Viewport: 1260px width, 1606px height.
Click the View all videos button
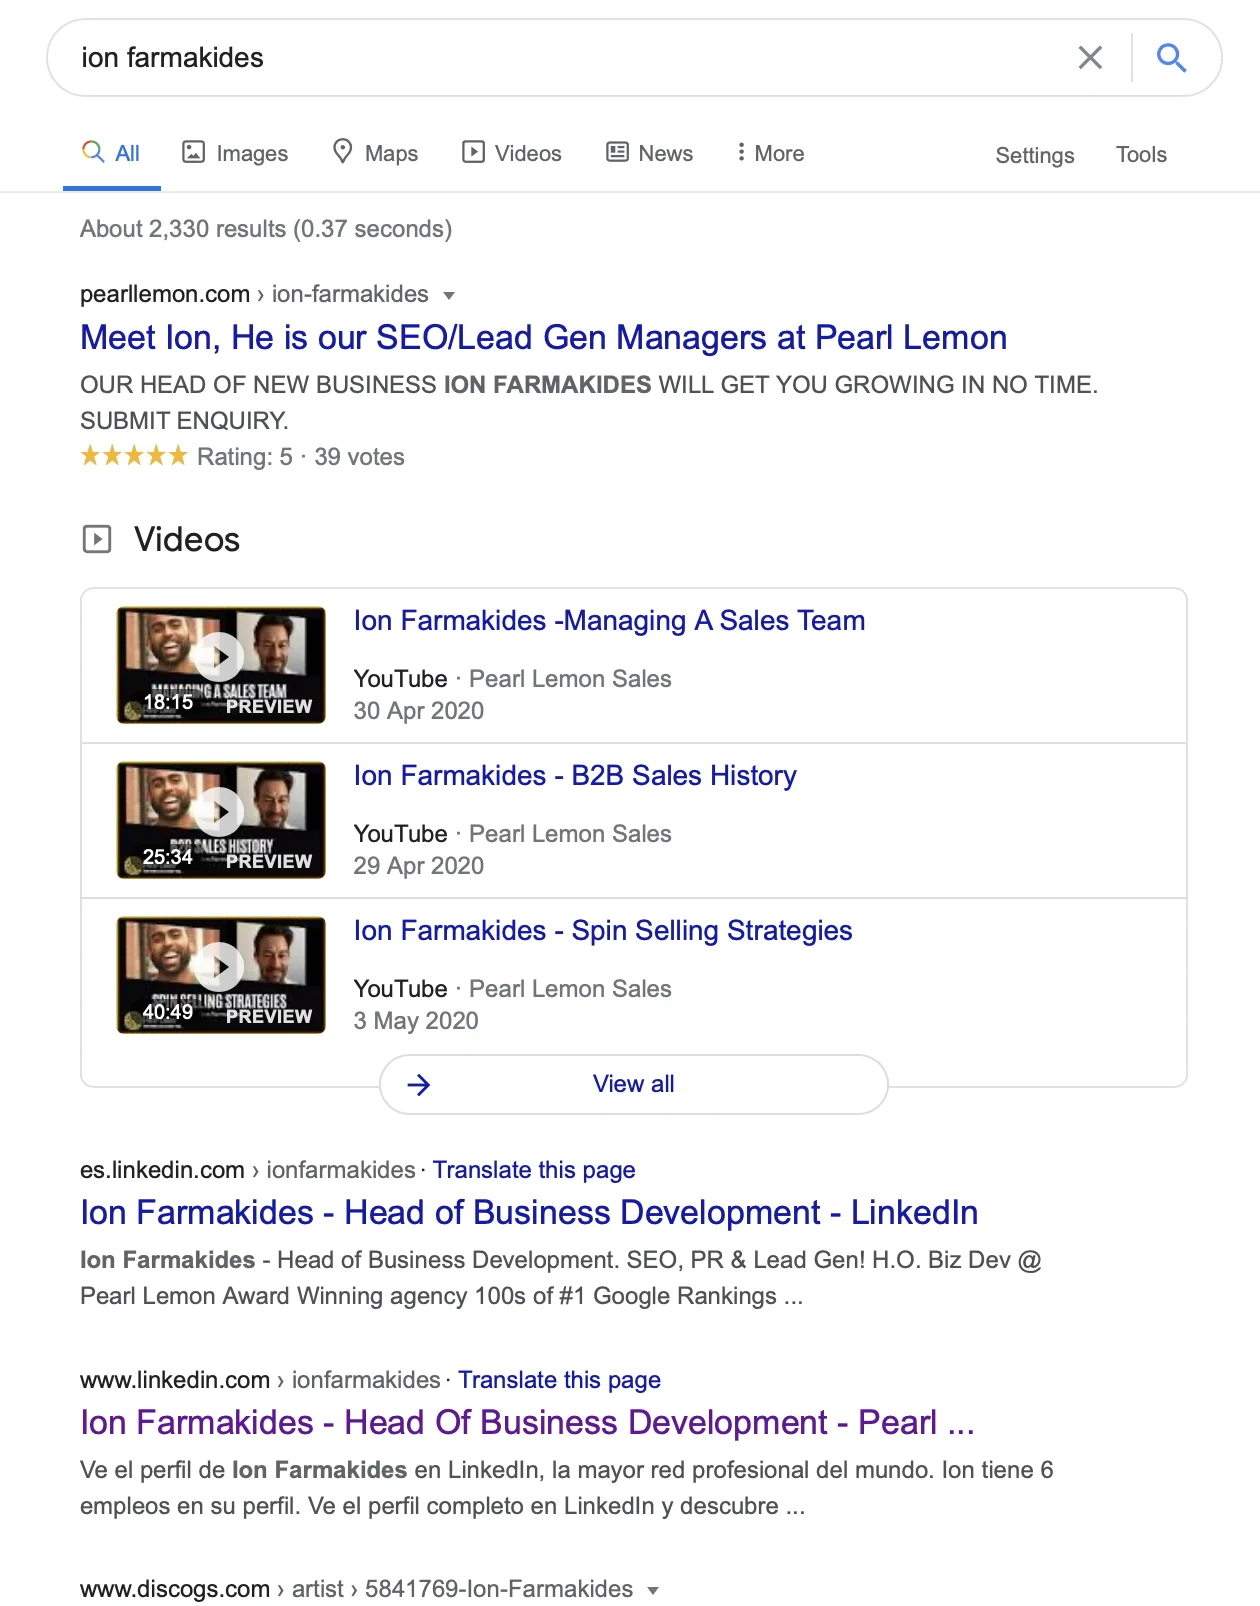click(x=633, y=1084)
